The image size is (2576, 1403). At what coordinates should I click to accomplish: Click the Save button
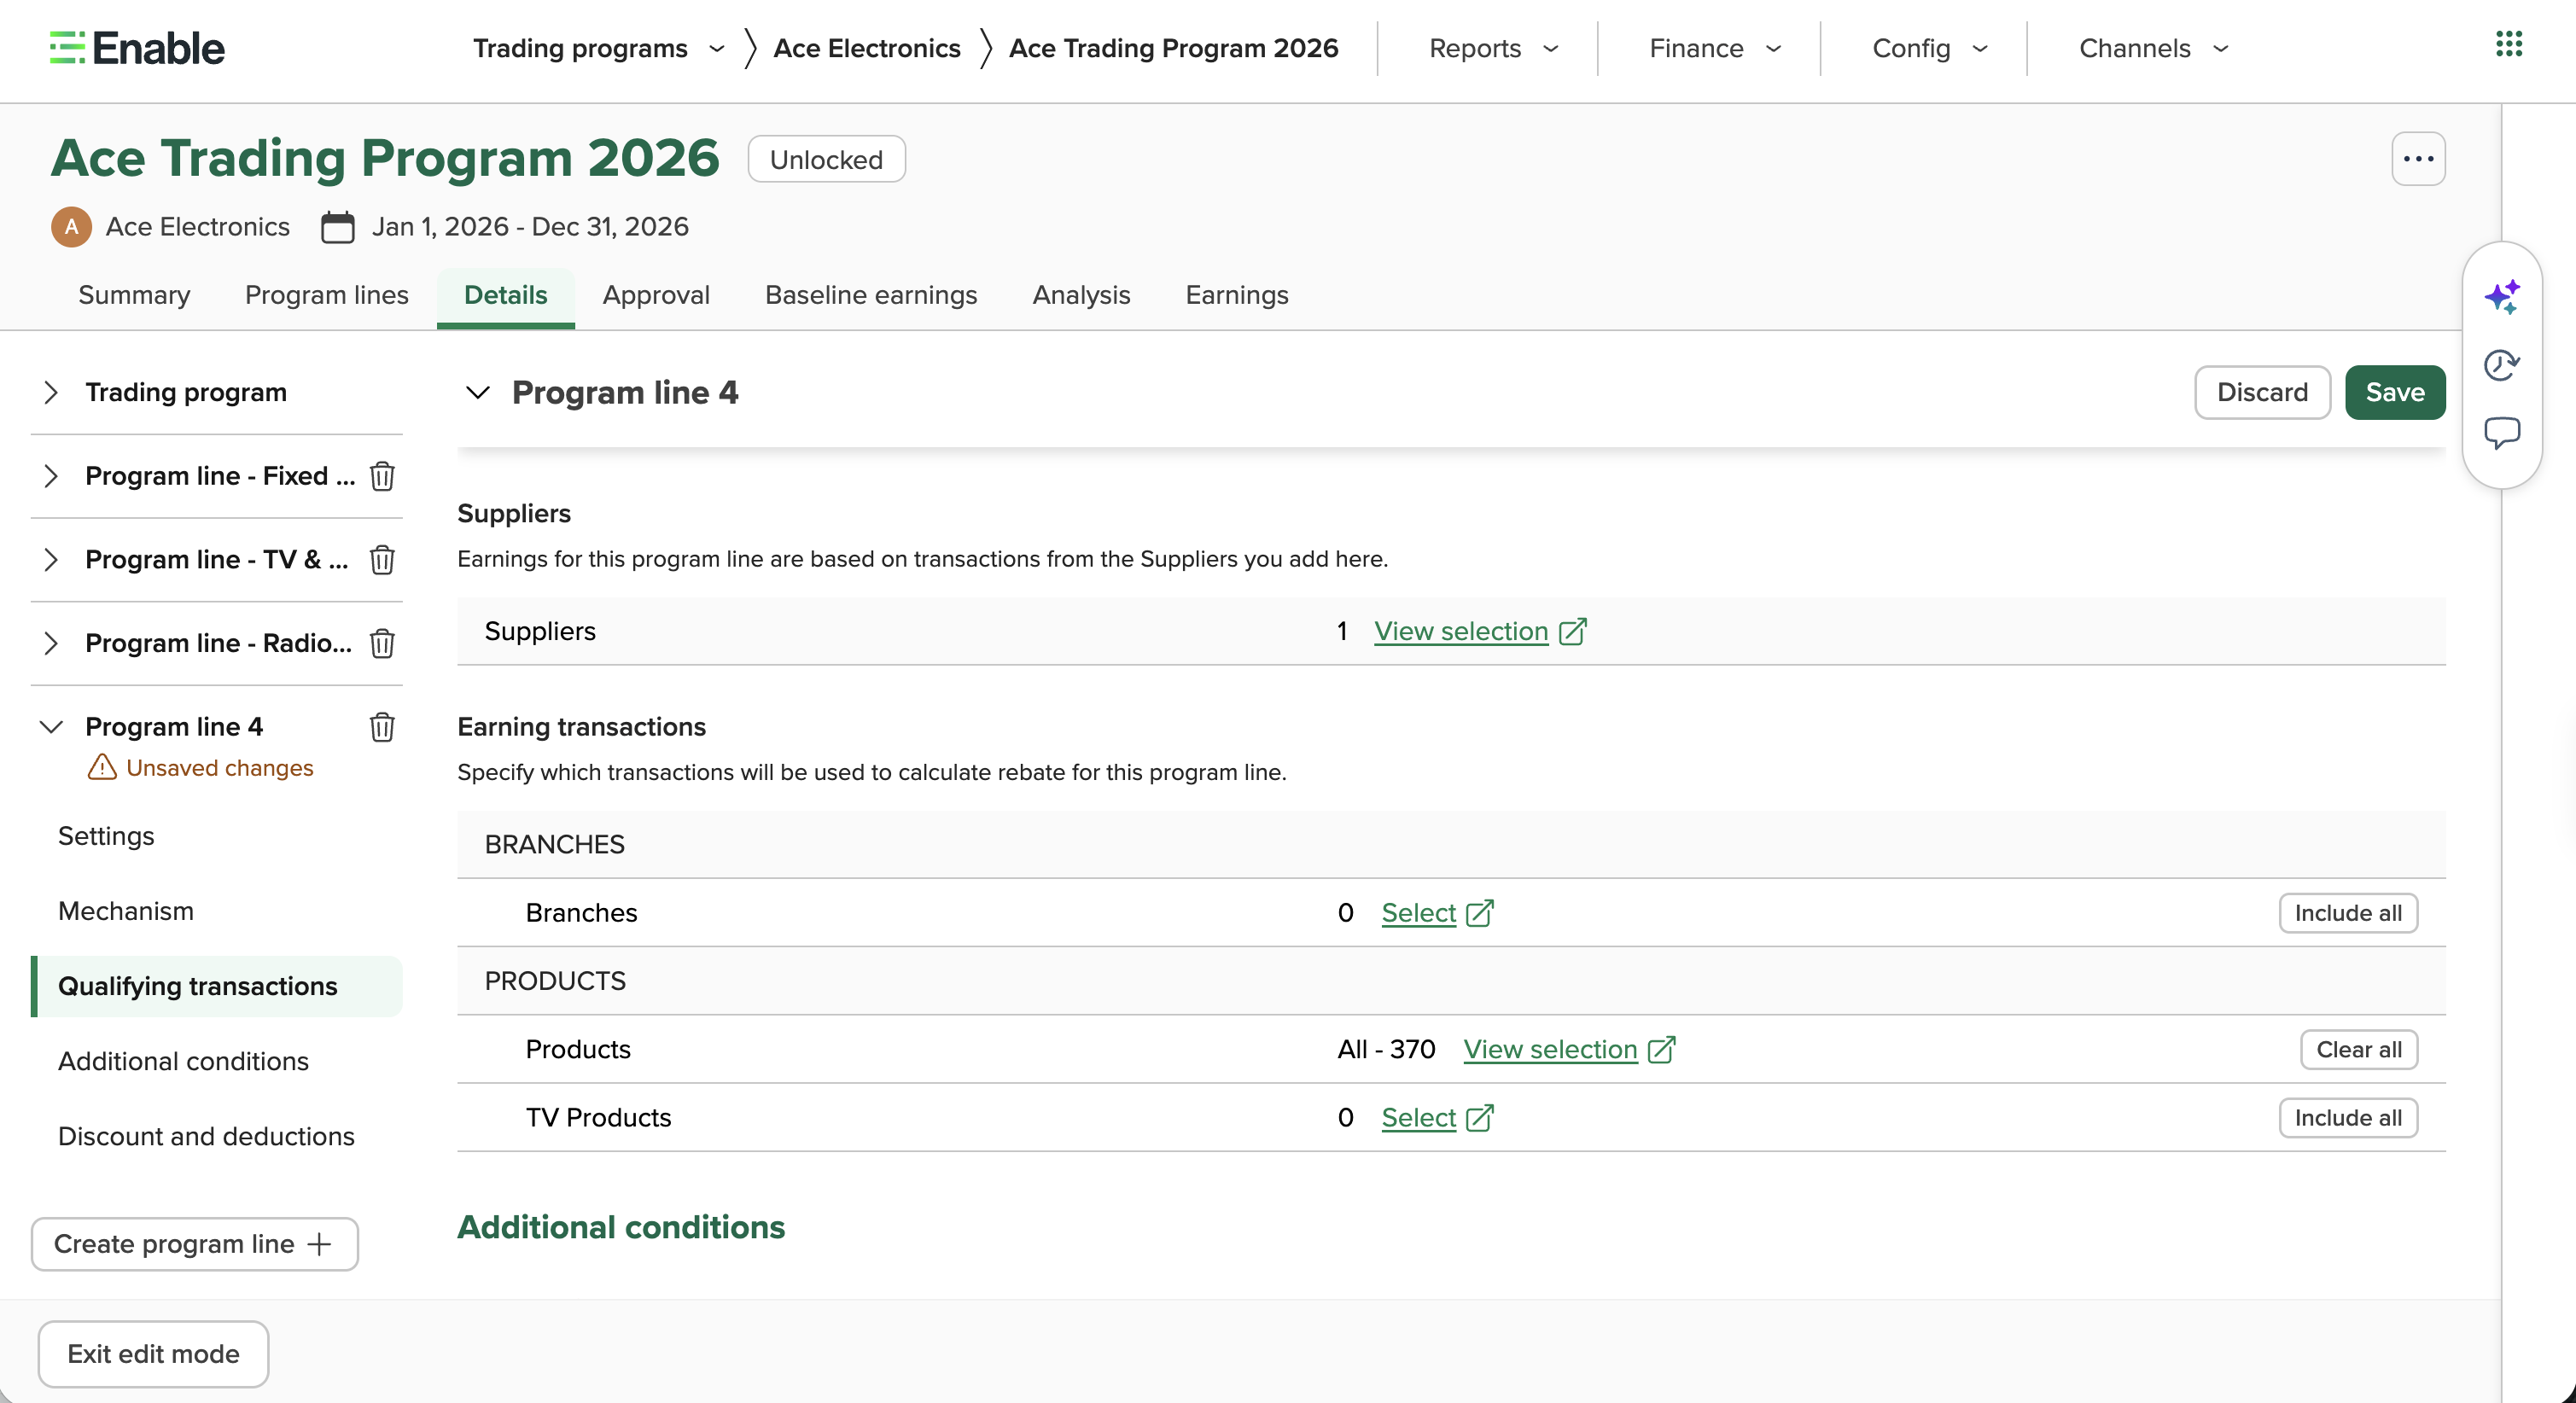(x=2395, y=392)
